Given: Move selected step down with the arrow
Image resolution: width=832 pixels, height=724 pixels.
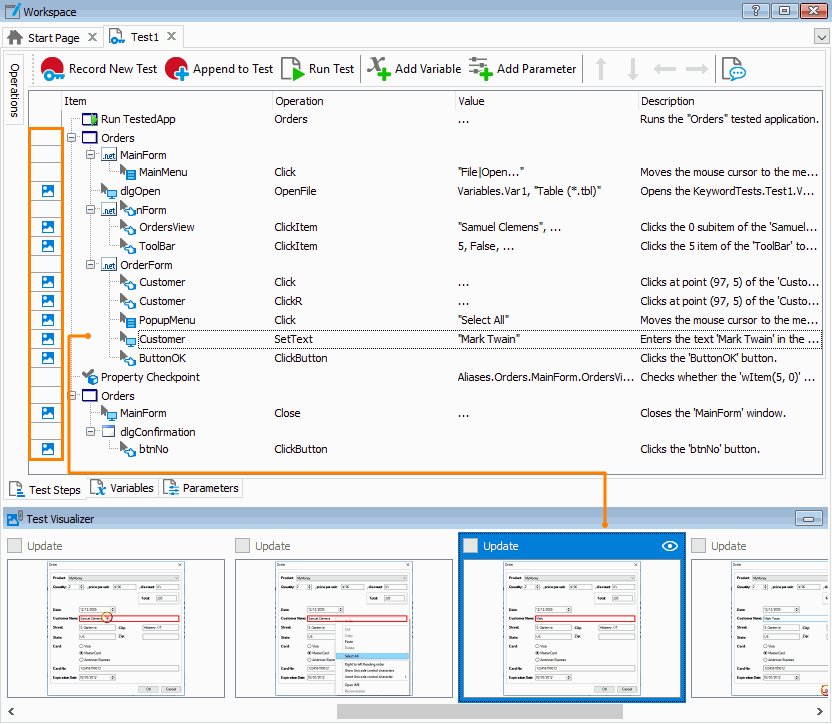Looking at the screenshot, I should click(632, 69).
